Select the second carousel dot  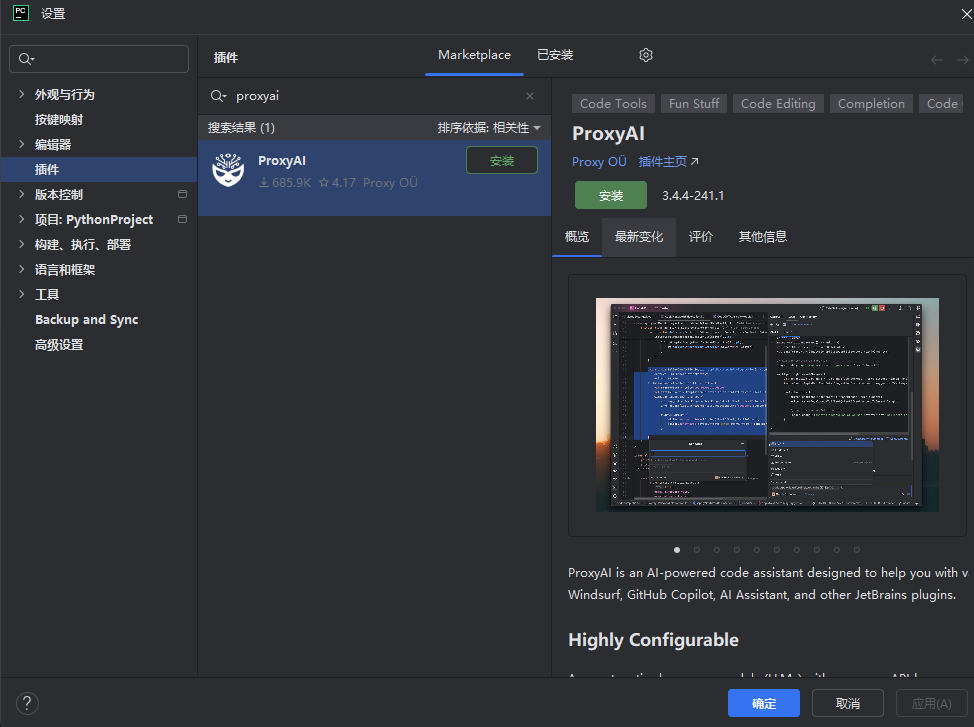[697, 550]
